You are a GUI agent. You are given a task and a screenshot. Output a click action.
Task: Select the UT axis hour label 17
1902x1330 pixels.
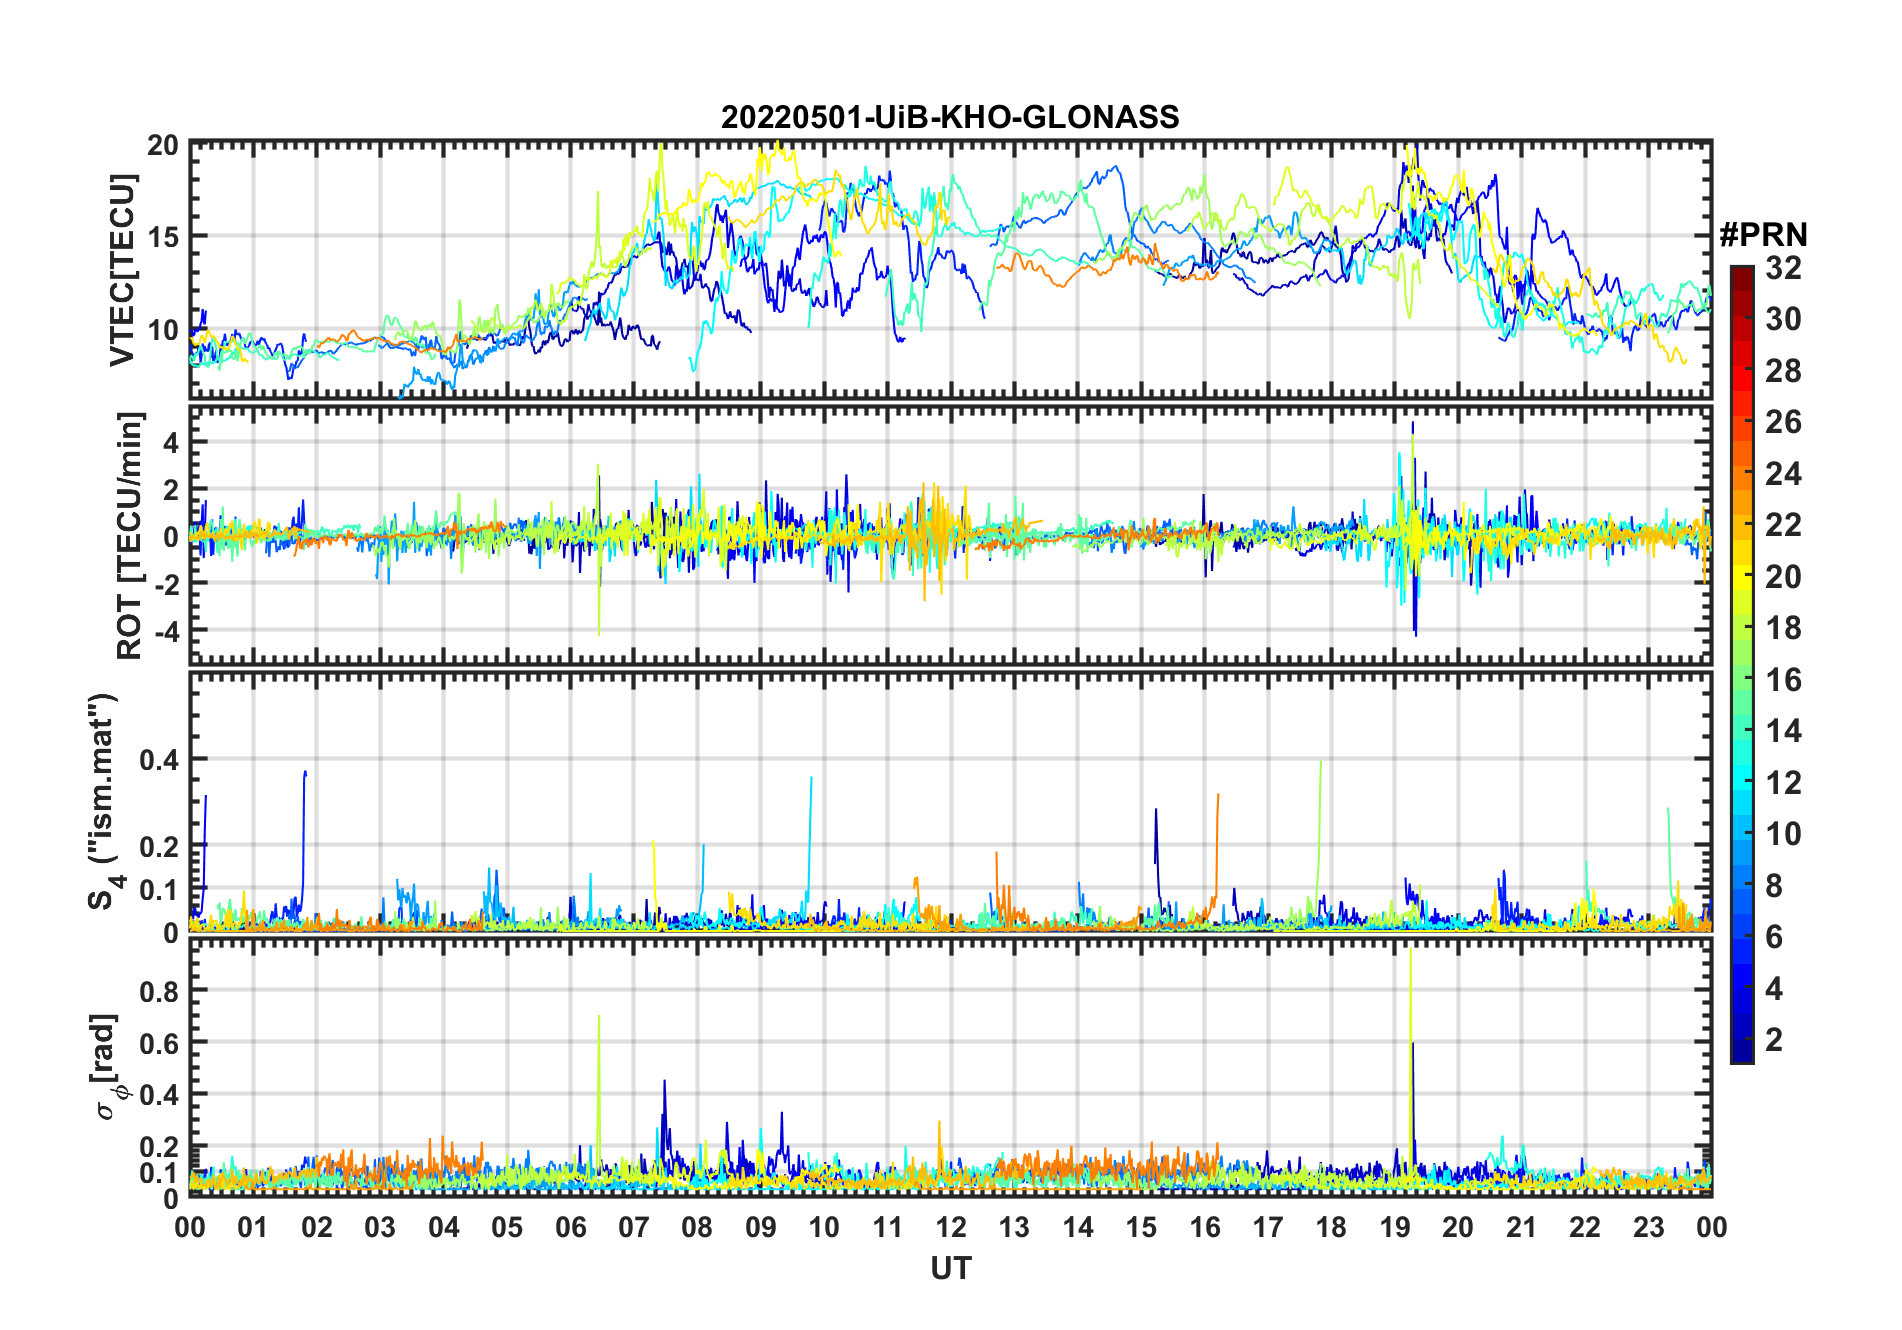coord(1268,1227)
